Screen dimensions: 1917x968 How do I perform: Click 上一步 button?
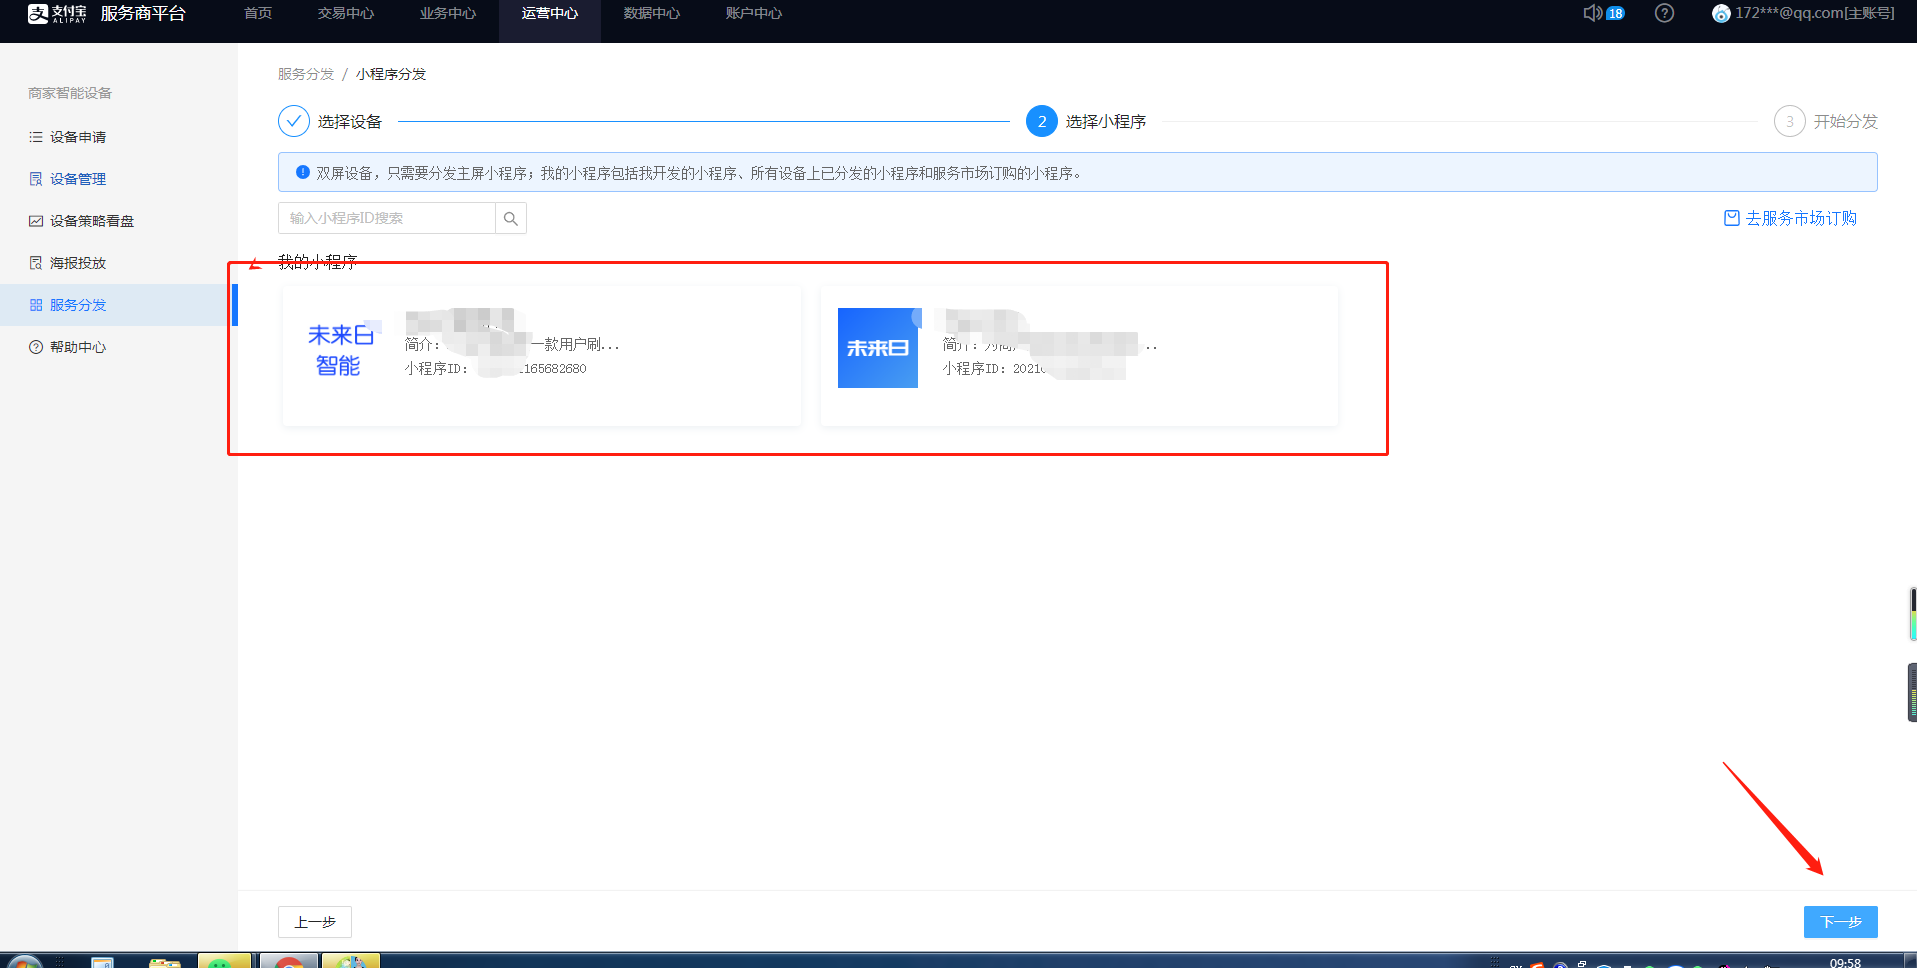pos(315,922)
